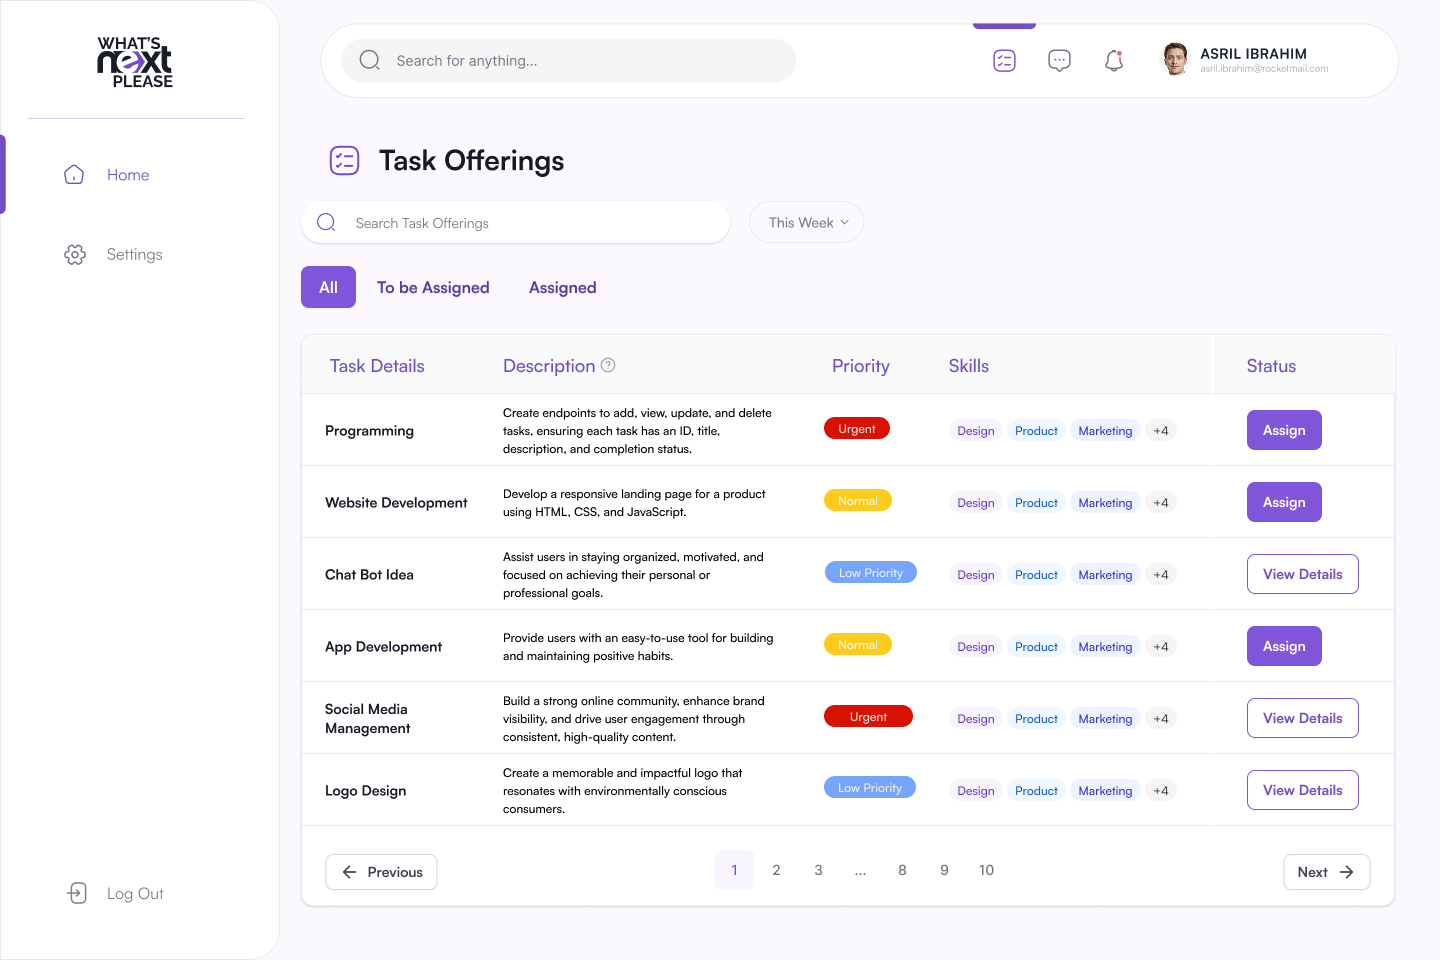This screenshot has height=960, width=1440.
Task: Go to the Next page
Action: (x=1326, y=872)
